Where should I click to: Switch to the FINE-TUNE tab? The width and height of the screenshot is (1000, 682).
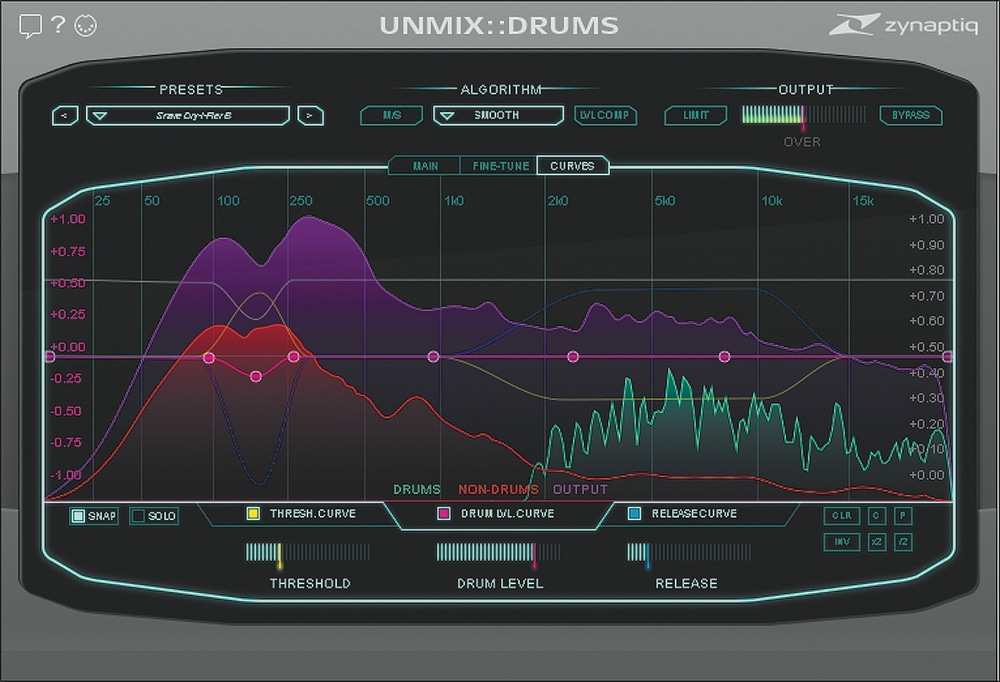[x=500, y=166]
